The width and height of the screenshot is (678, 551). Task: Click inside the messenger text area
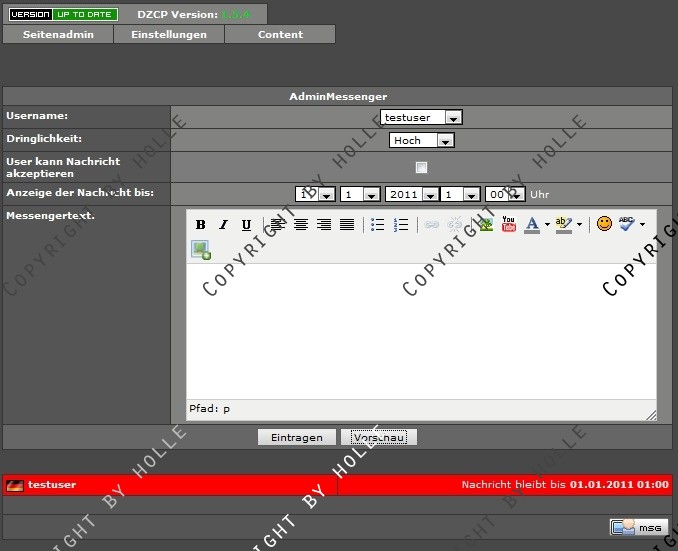point(420,330)
